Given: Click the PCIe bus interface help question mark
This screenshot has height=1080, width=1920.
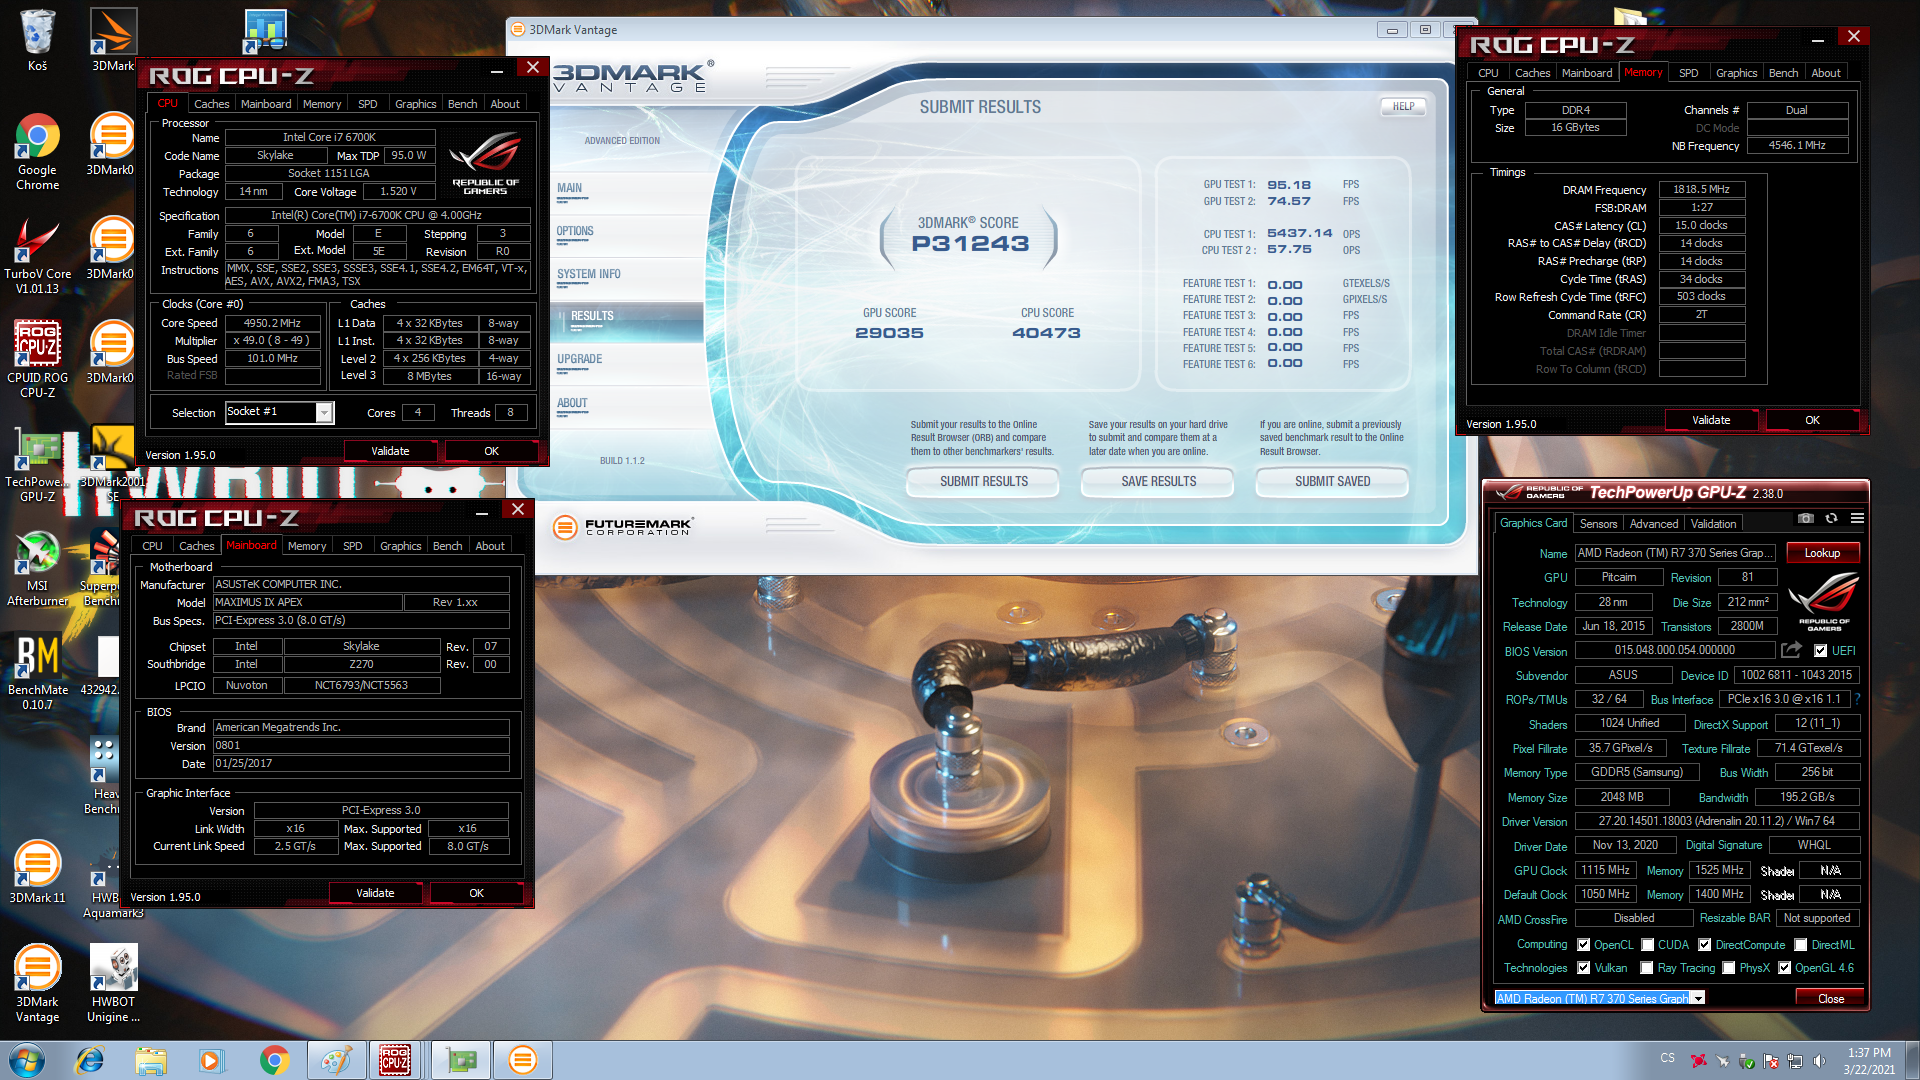Looking at the screenshot, I should (x=1857, y=699).
